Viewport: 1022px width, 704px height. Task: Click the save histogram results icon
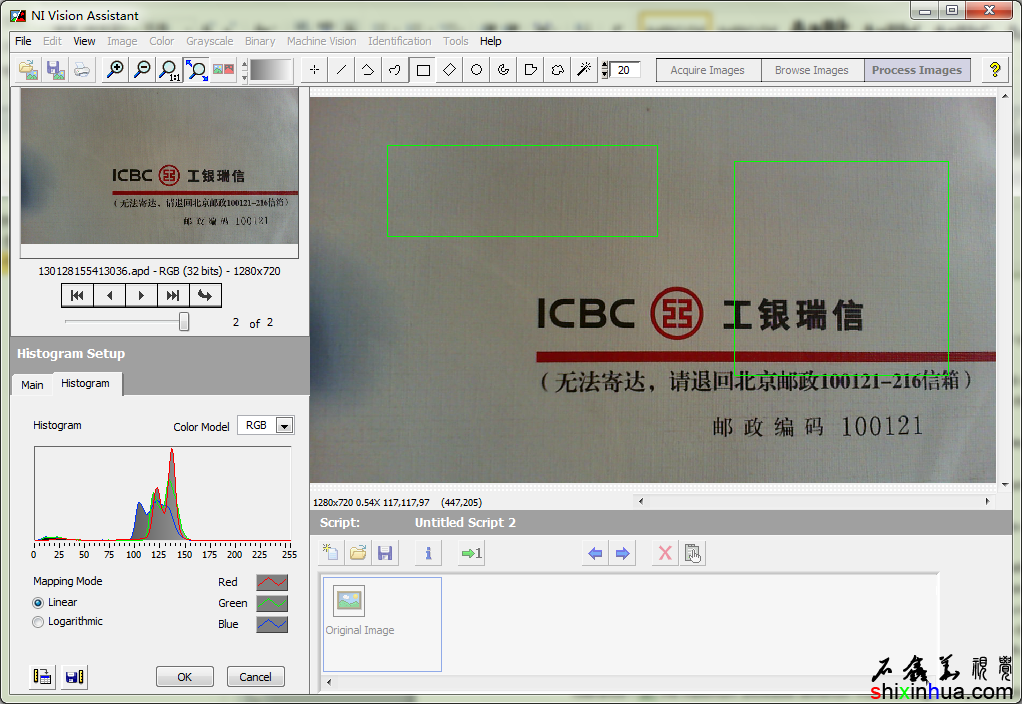tap(74, 677)
